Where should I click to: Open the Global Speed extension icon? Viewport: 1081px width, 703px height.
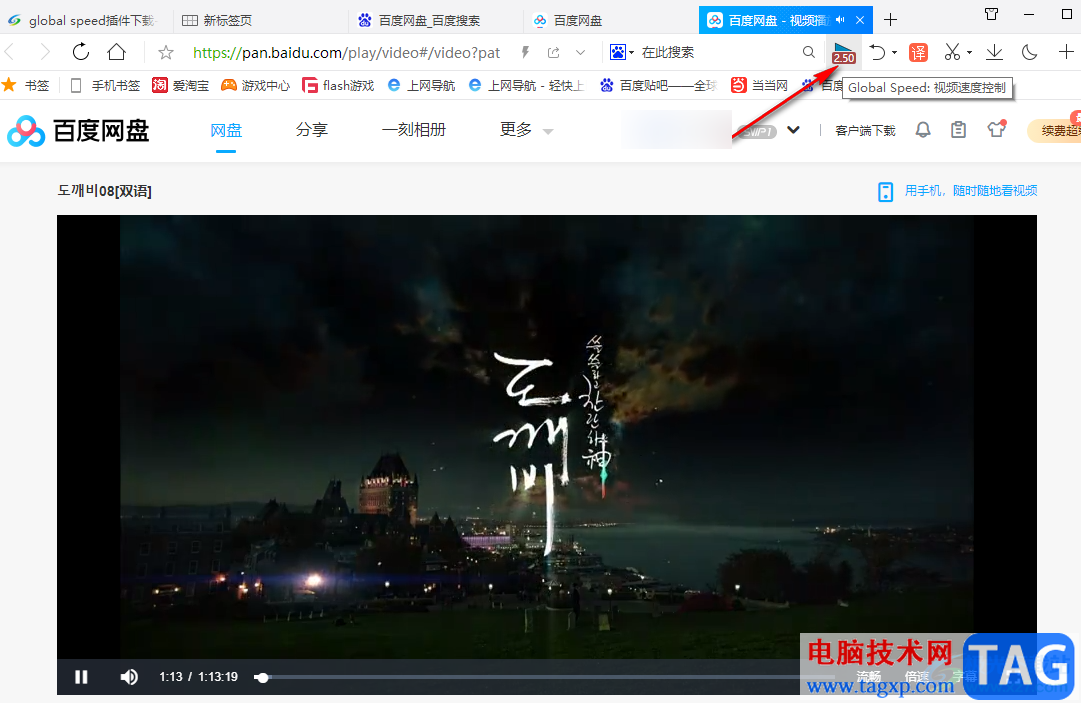(843, 53)
